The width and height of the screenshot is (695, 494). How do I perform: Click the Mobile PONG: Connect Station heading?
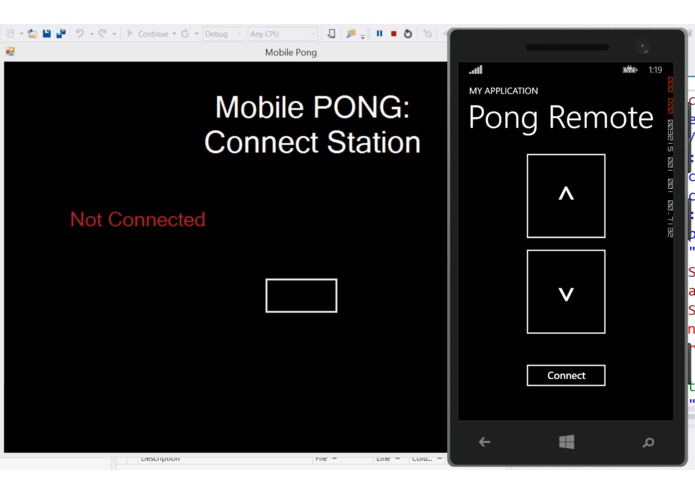312,124
